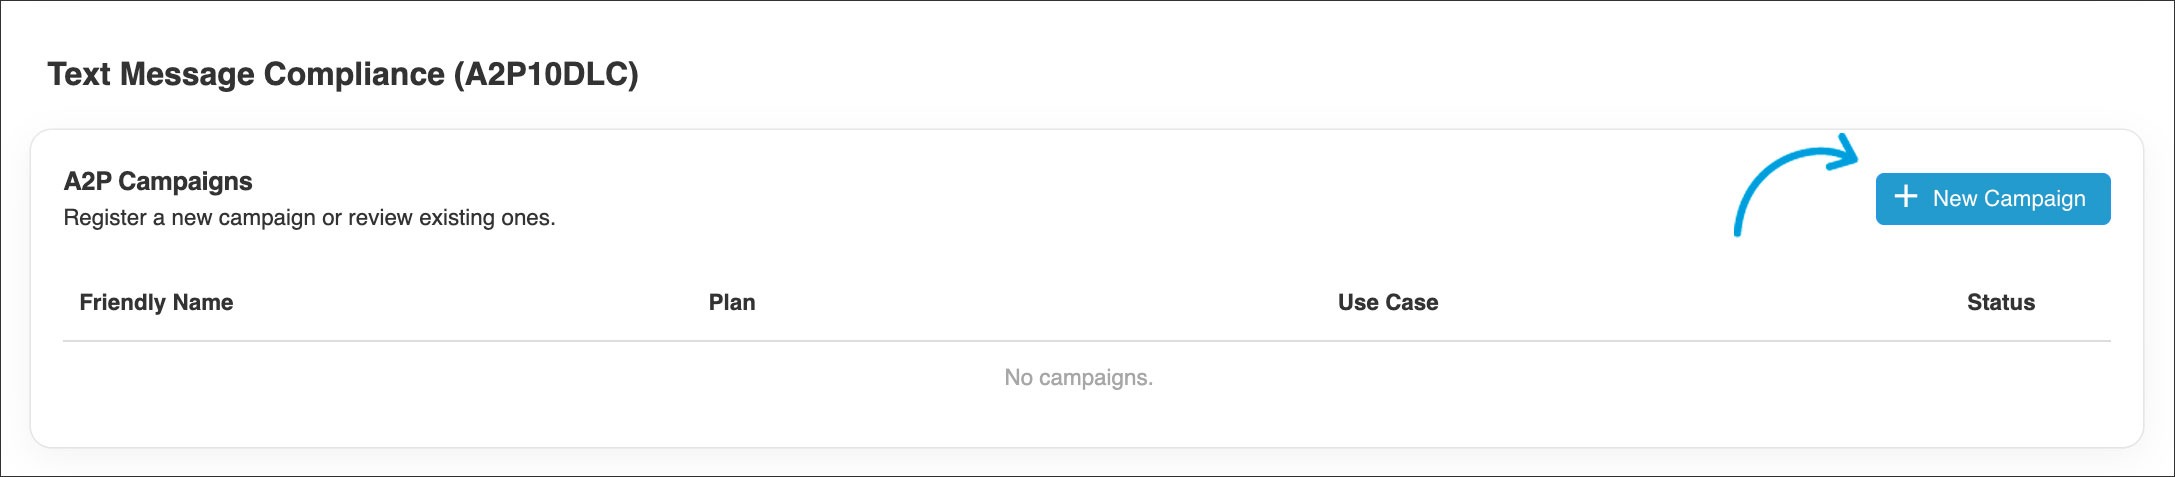Click the '(A2P10DLC)' text in the title
Screen dimensions: 2175x477
pos(546,75)
